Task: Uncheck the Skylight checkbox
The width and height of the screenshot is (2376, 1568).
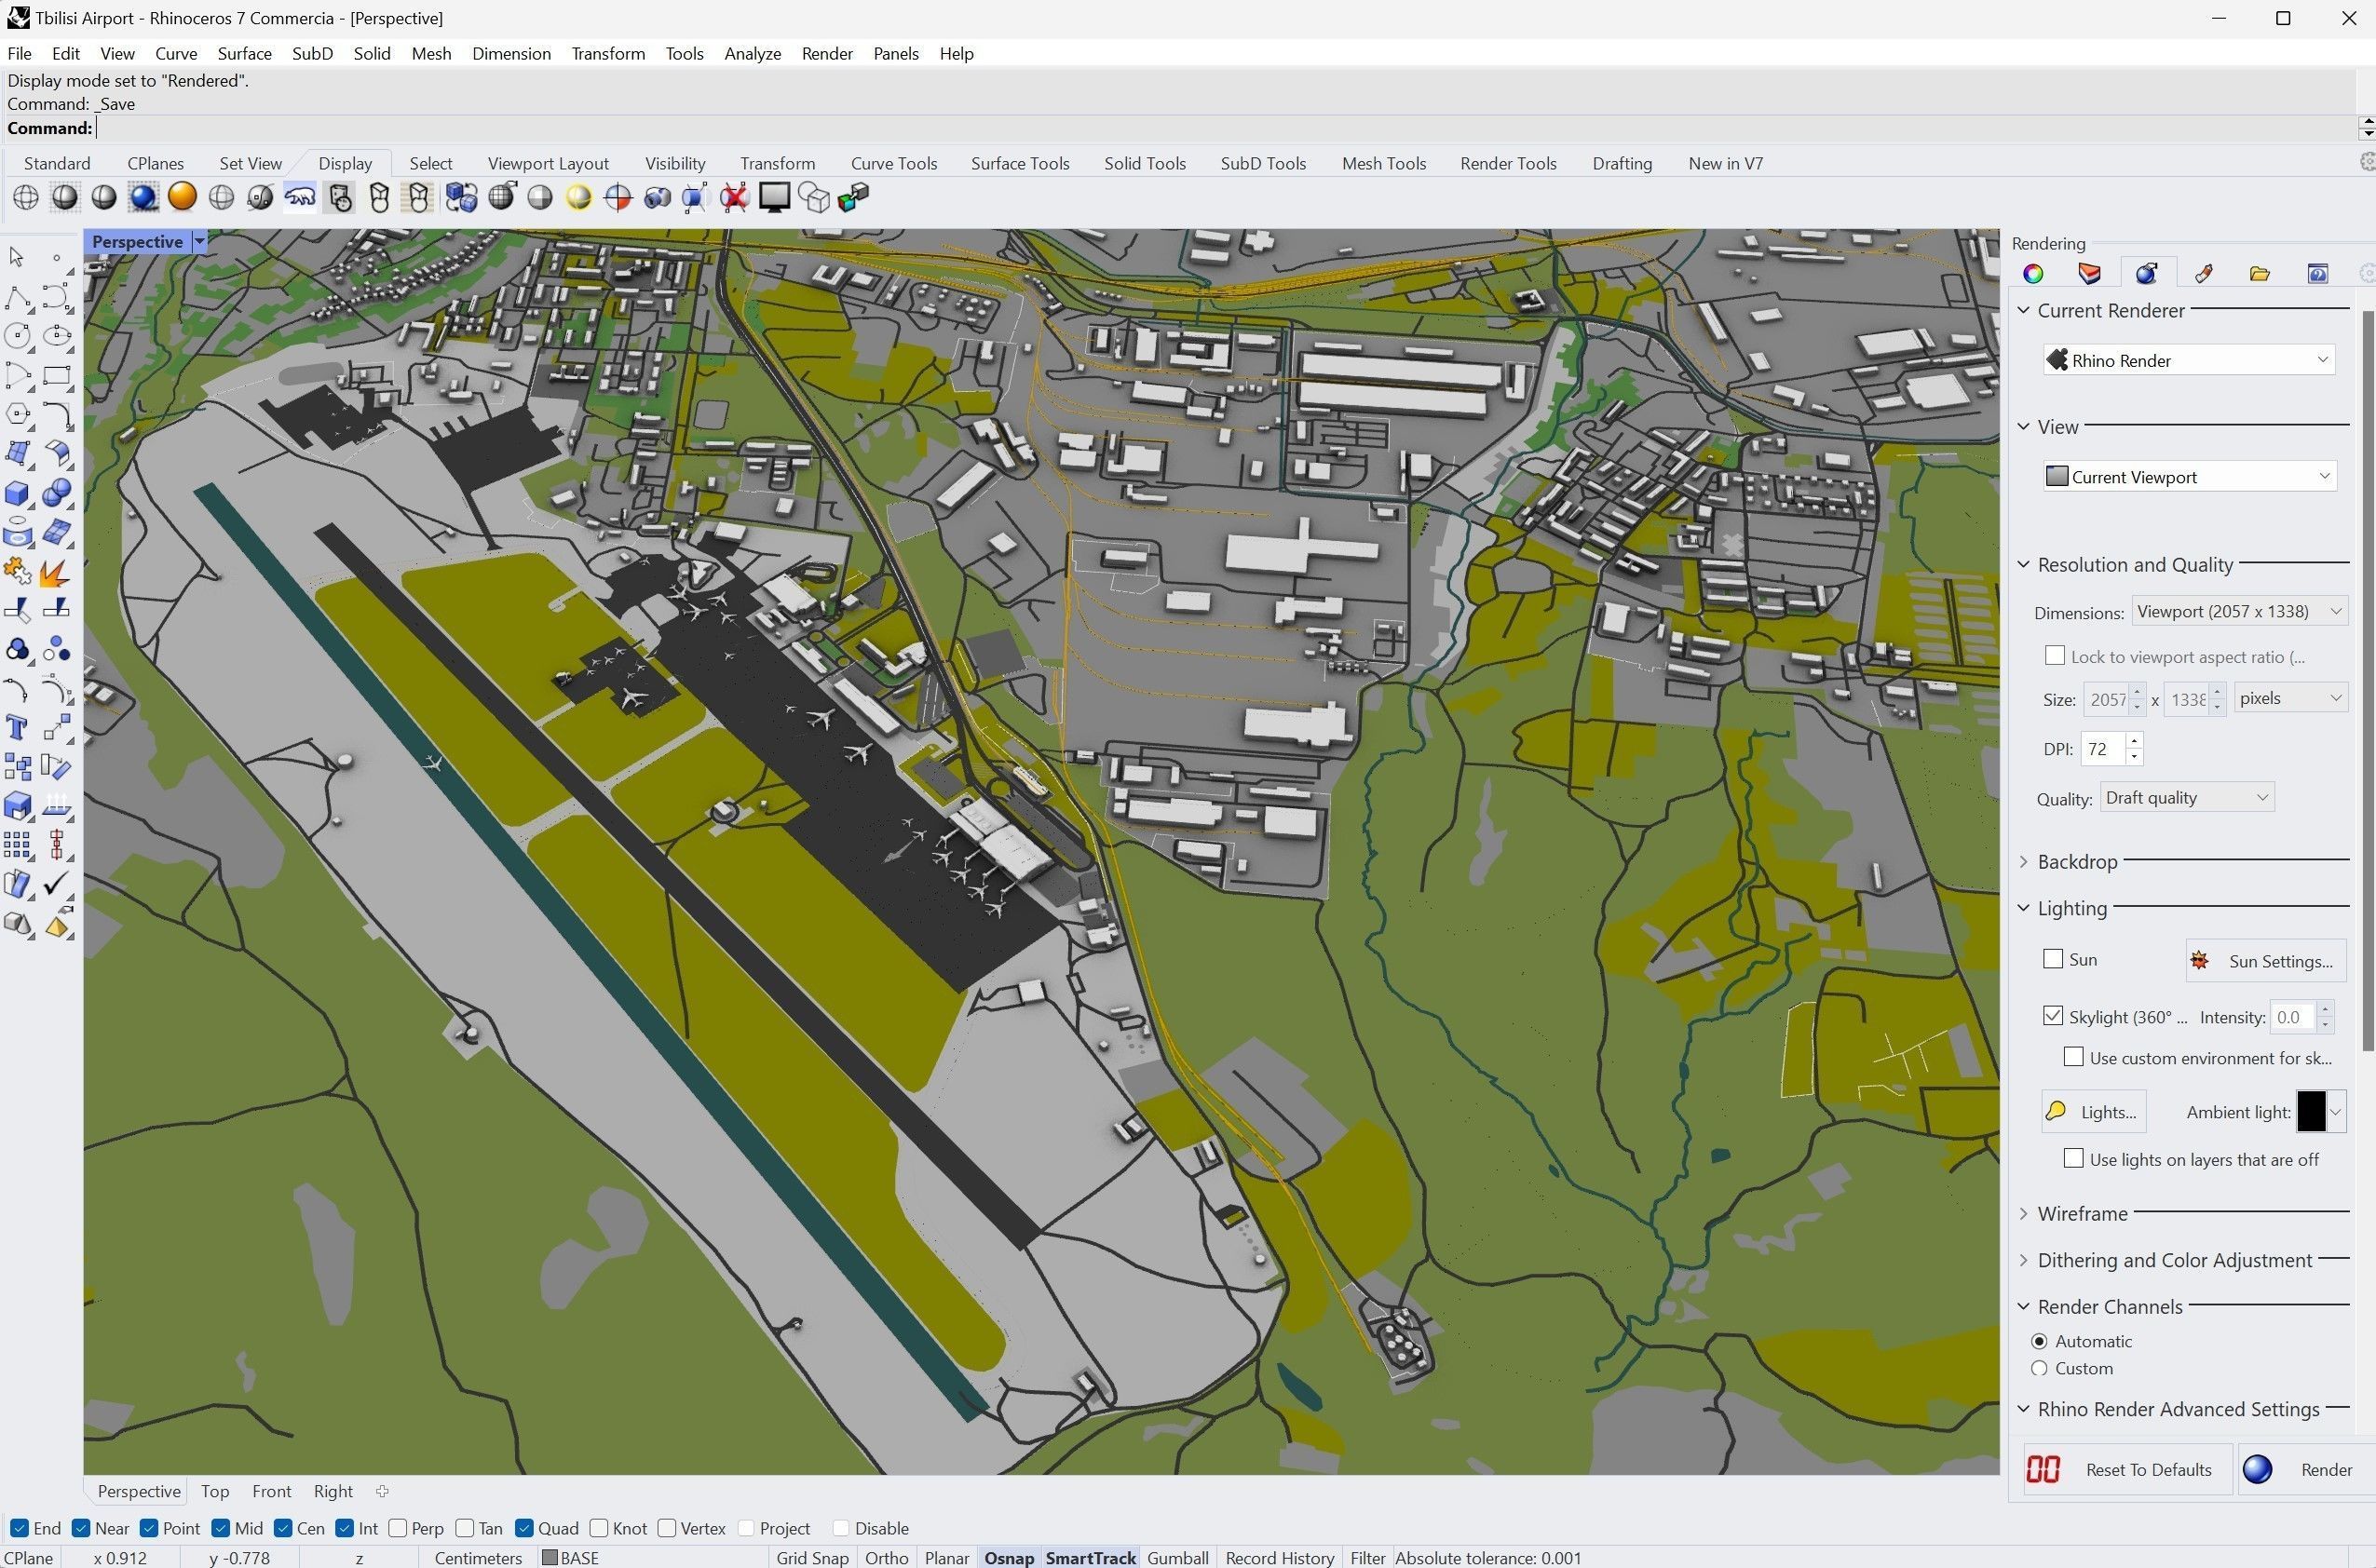Action: point(2053,1016)
